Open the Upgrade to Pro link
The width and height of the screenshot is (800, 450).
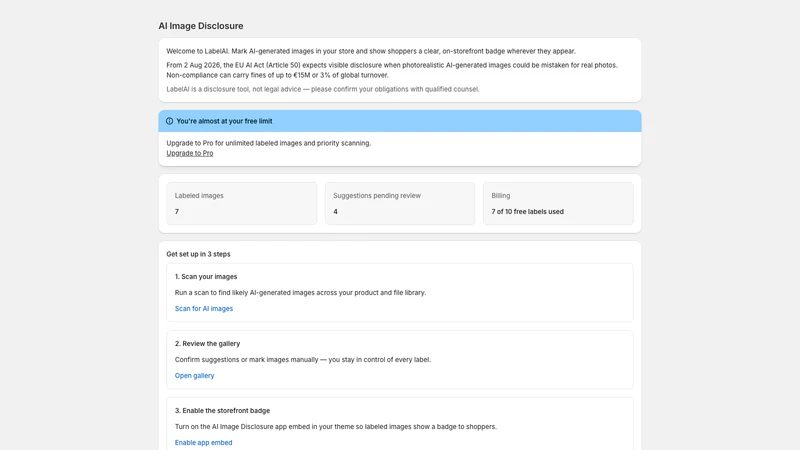(190, 153)
